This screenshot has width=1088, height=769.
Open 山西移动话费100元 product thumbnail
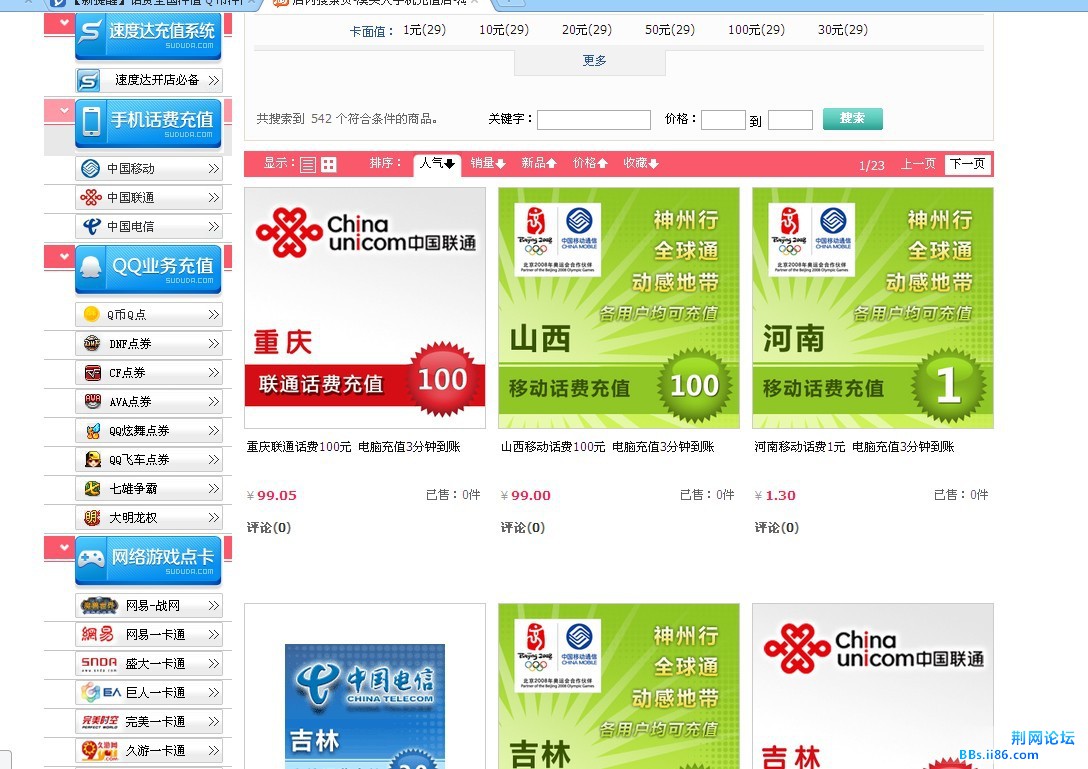coord(619,308)
